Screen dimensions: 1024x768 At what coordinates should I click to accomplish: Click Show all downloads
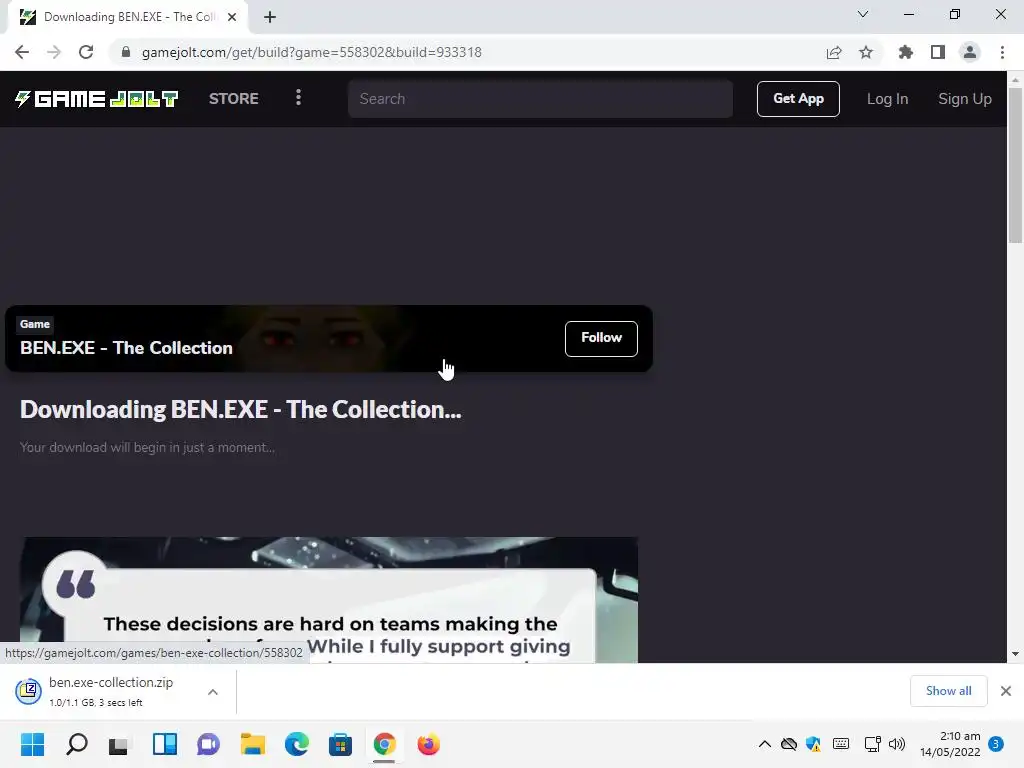tap(948, 691)
